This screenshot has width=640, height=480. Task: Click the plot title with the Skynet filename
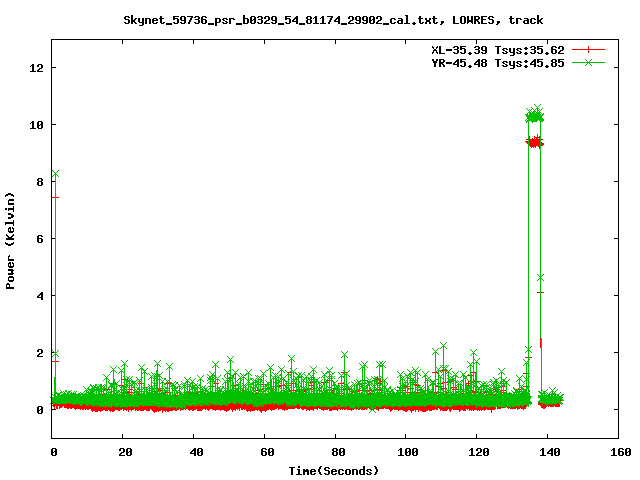pos(333,20)
